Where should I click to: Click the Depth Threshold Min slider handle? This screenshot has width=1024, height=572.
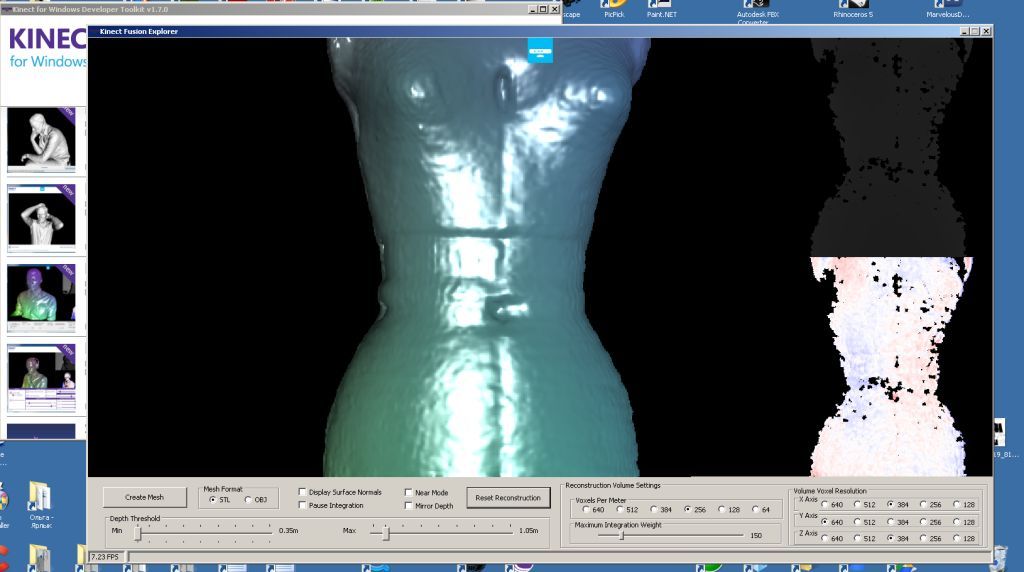click(138, 533)
